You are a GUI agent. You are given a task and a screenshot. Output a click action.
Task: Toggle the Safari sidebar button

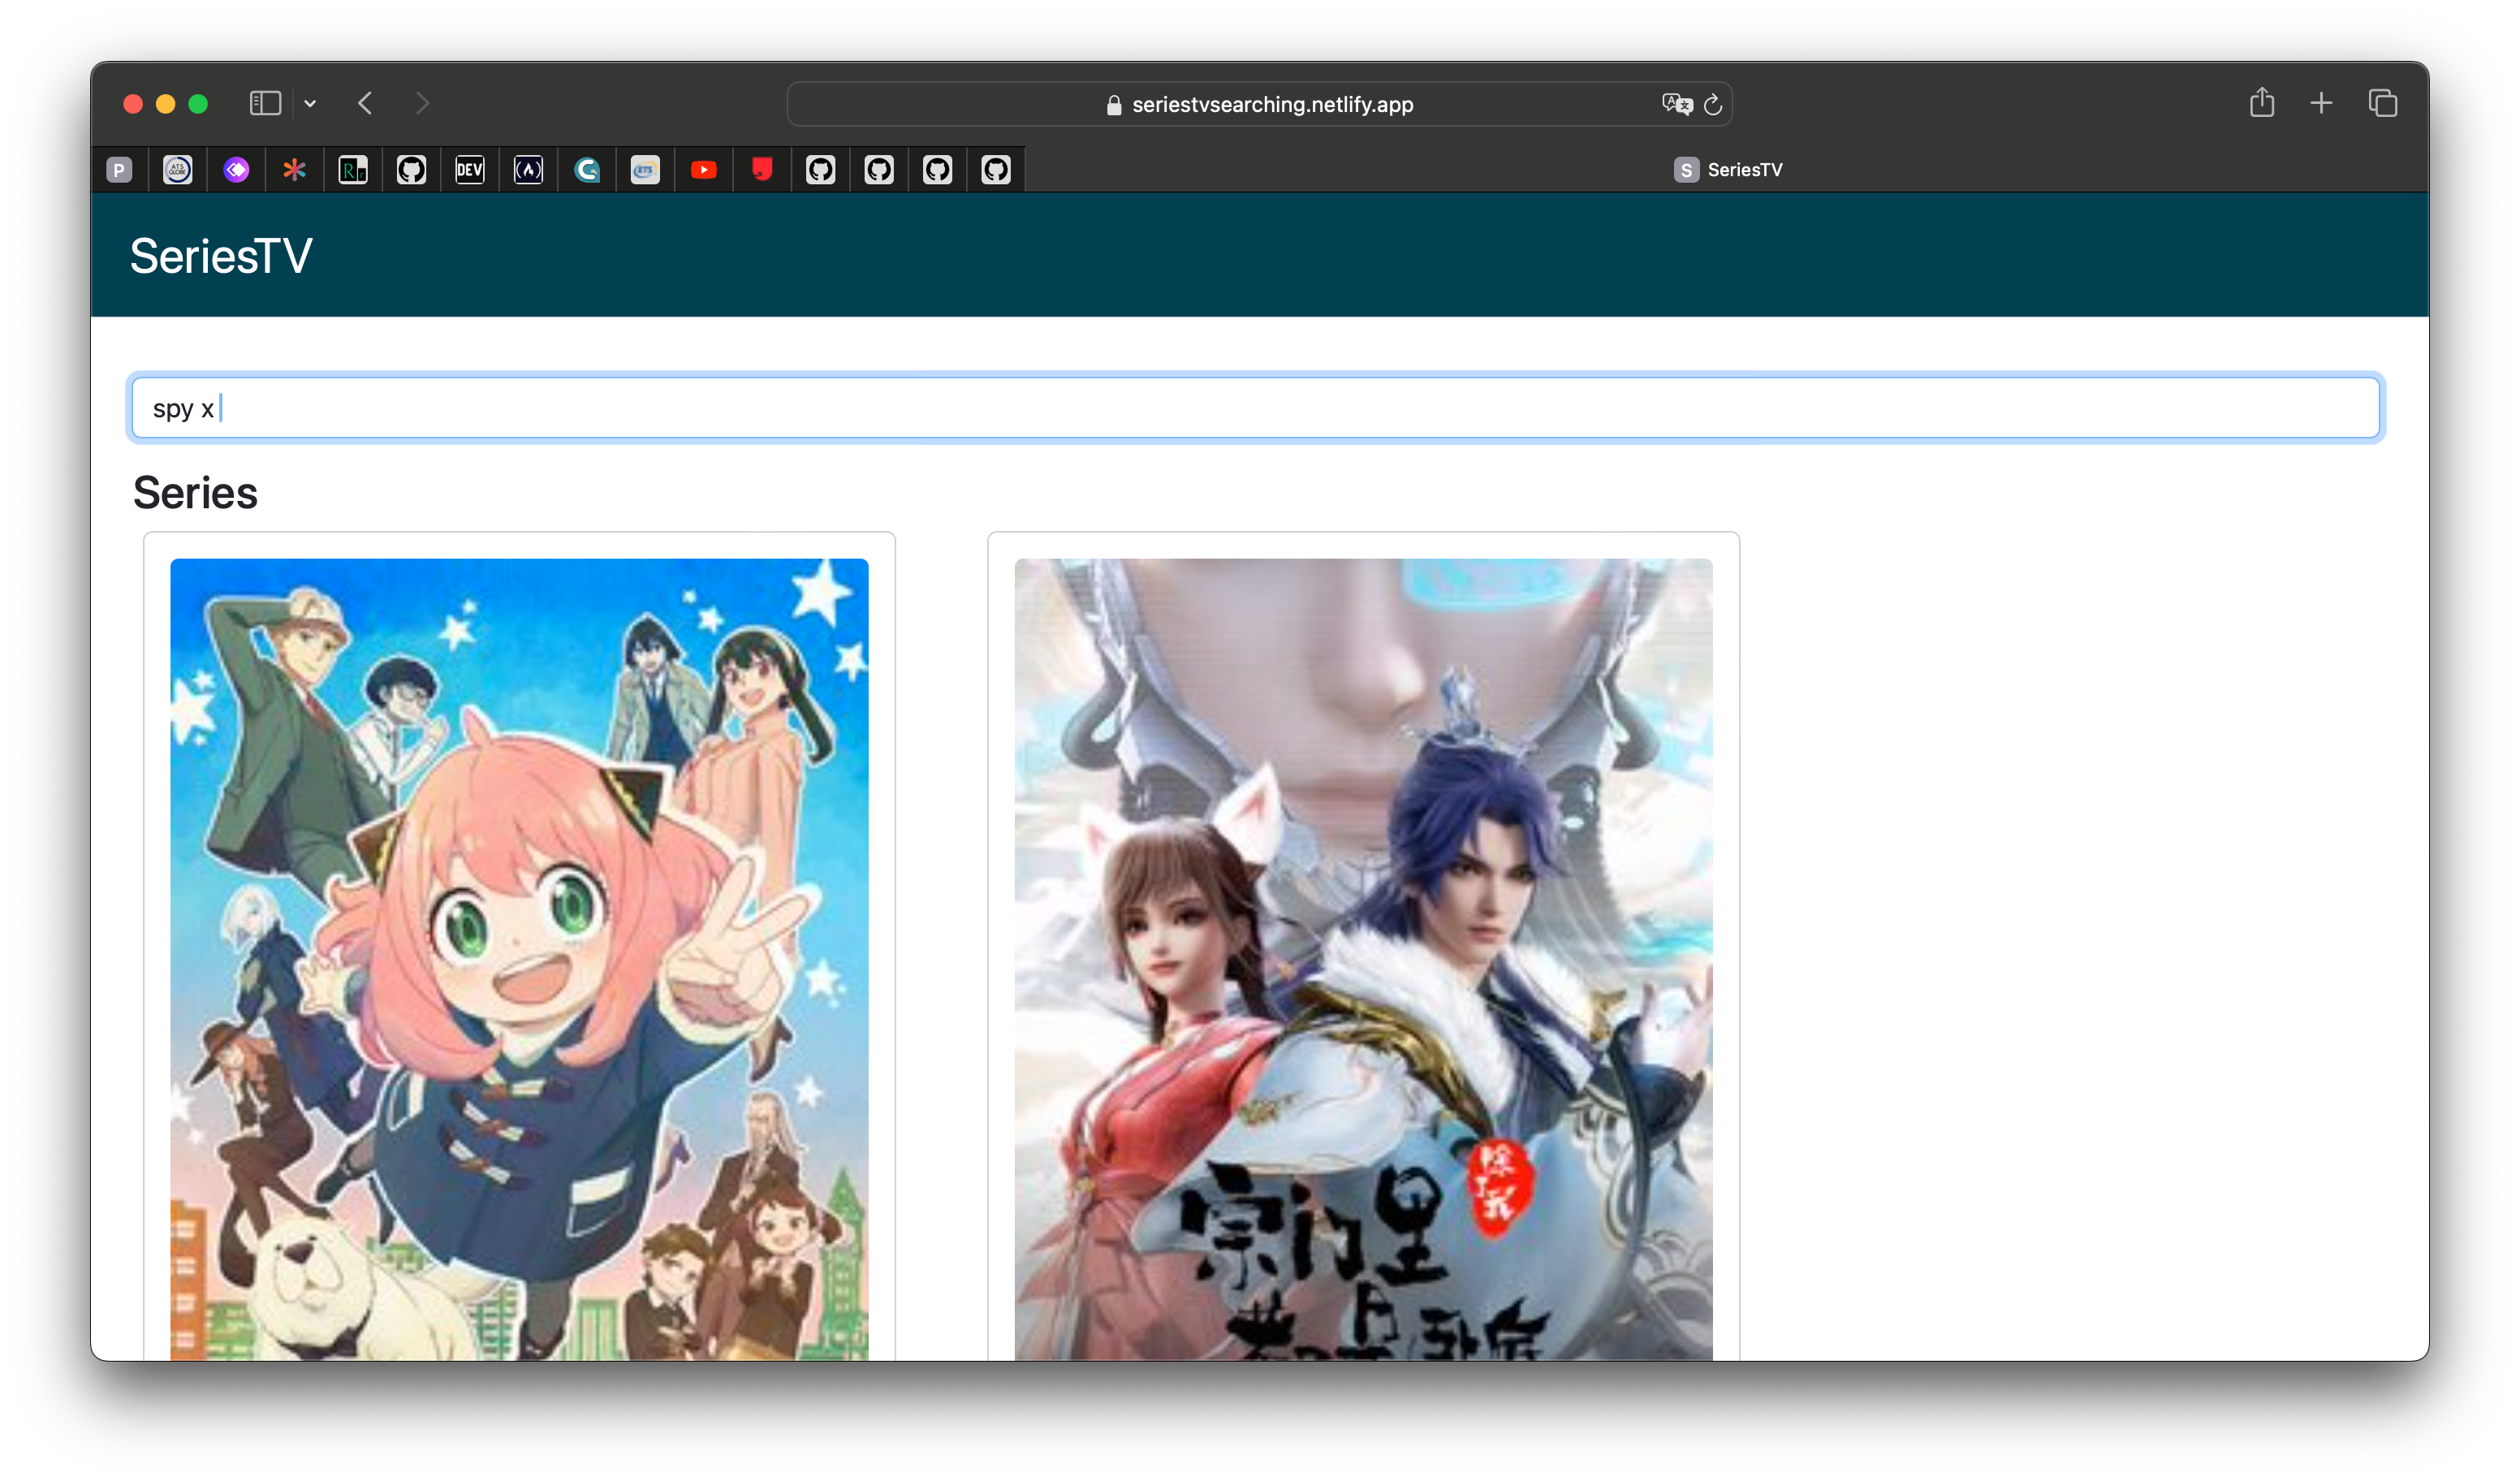point(265,103)
